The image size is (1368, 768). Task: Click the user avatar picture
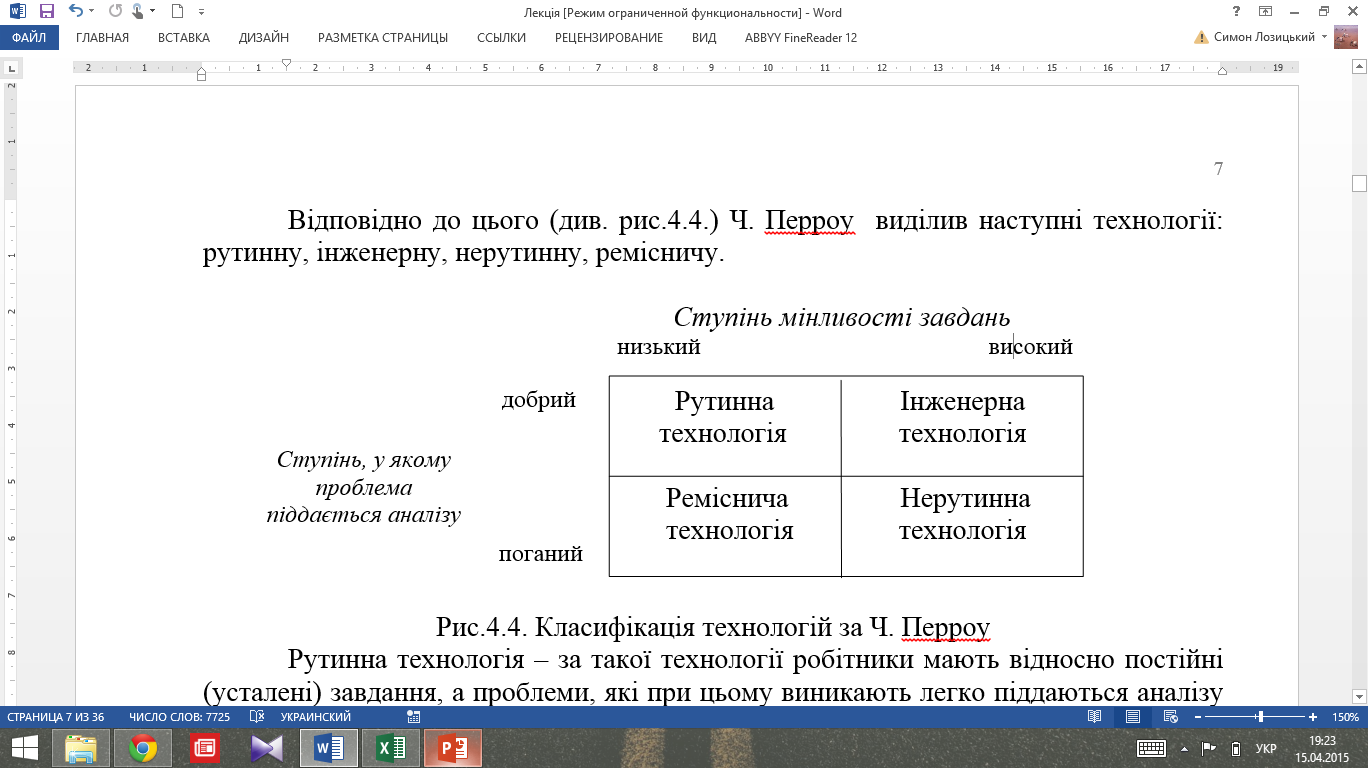click(1348, 38)
